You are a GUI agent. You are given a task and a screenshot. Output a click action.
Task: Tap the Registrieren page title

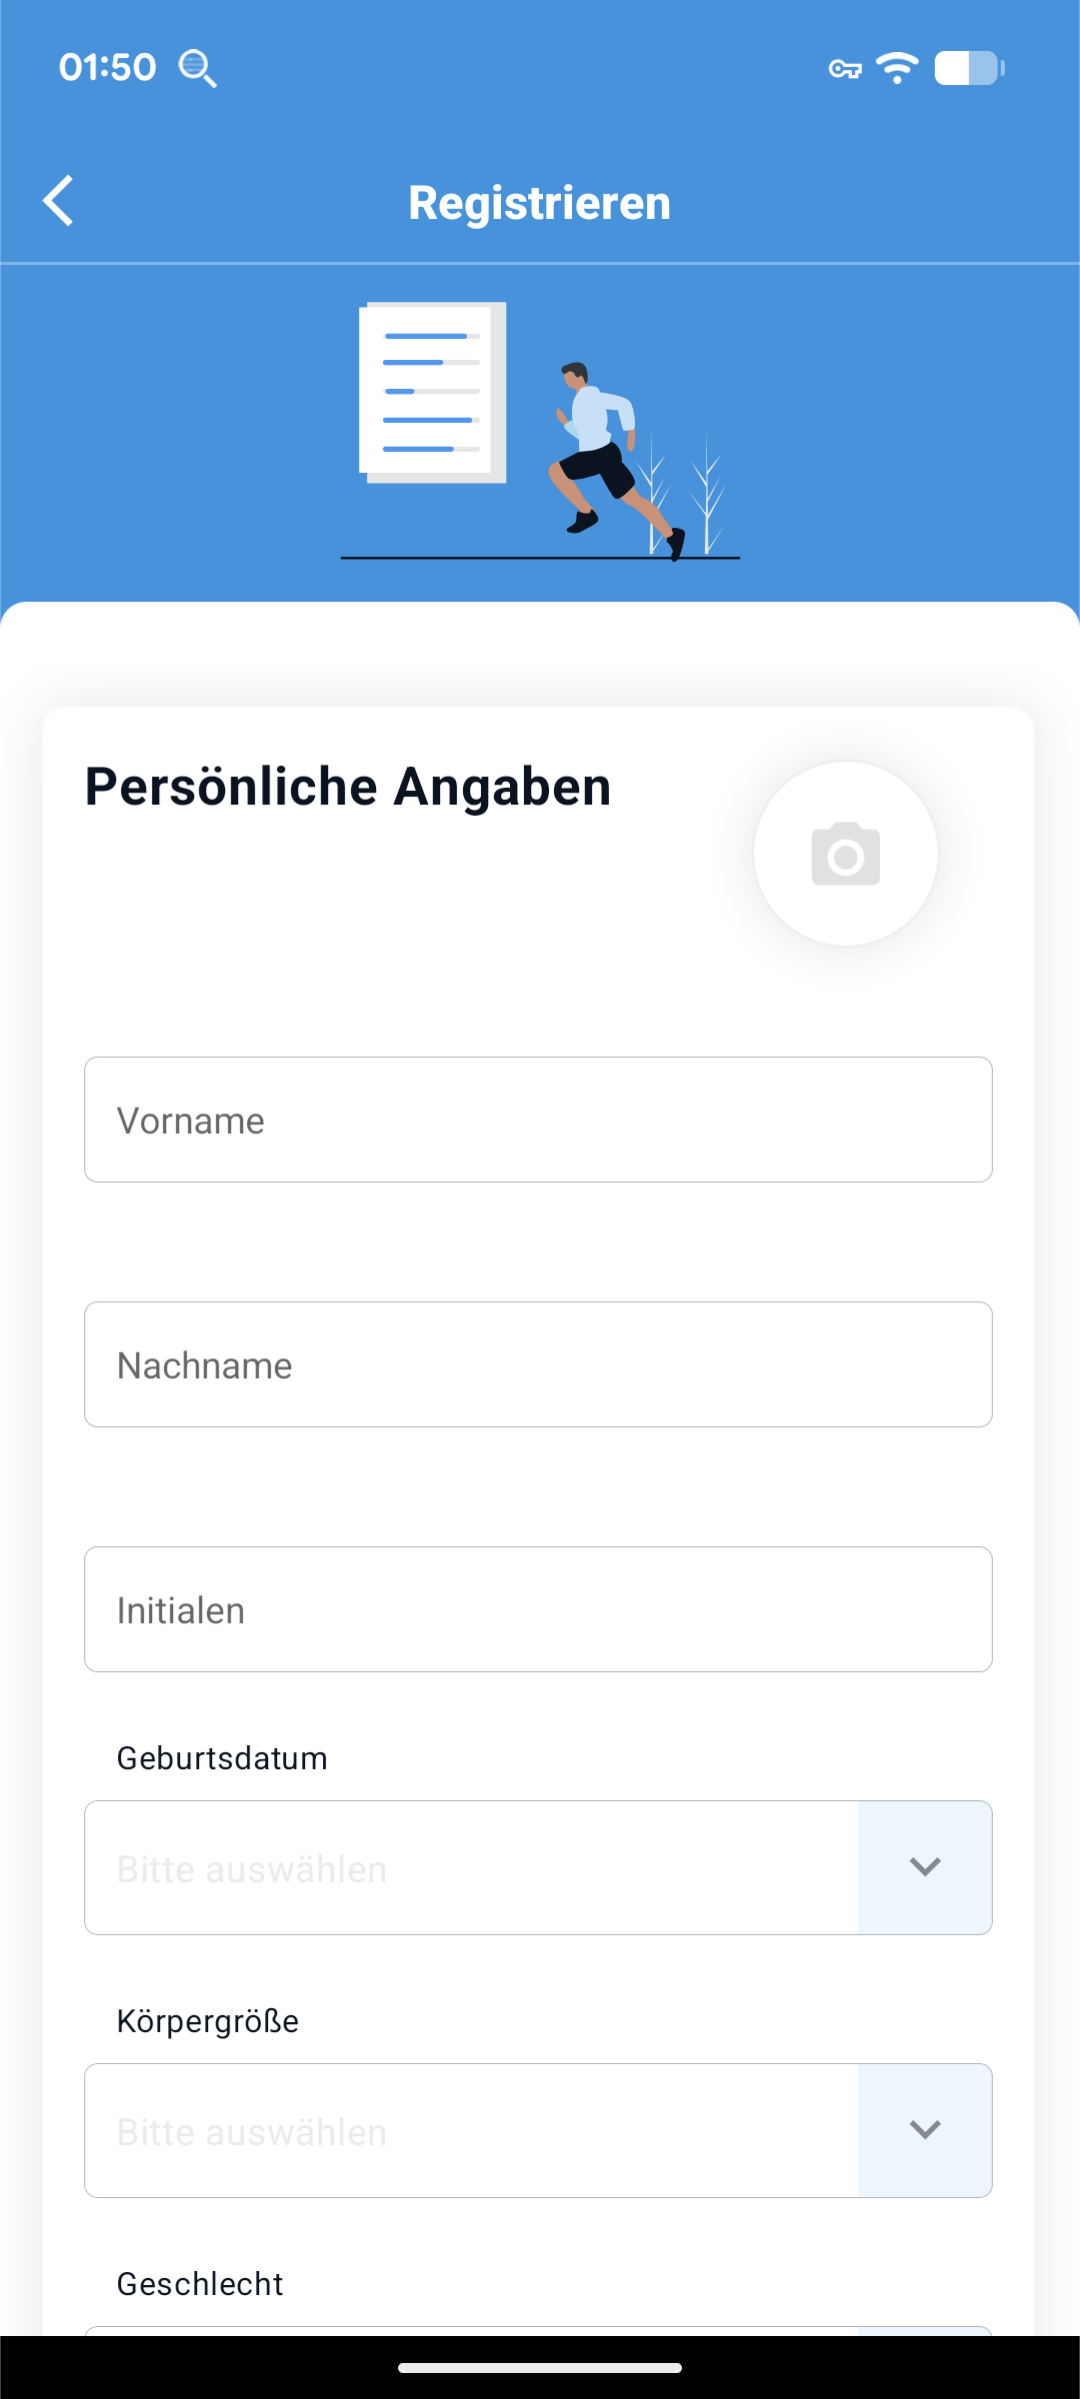click(x=540, y=203)
